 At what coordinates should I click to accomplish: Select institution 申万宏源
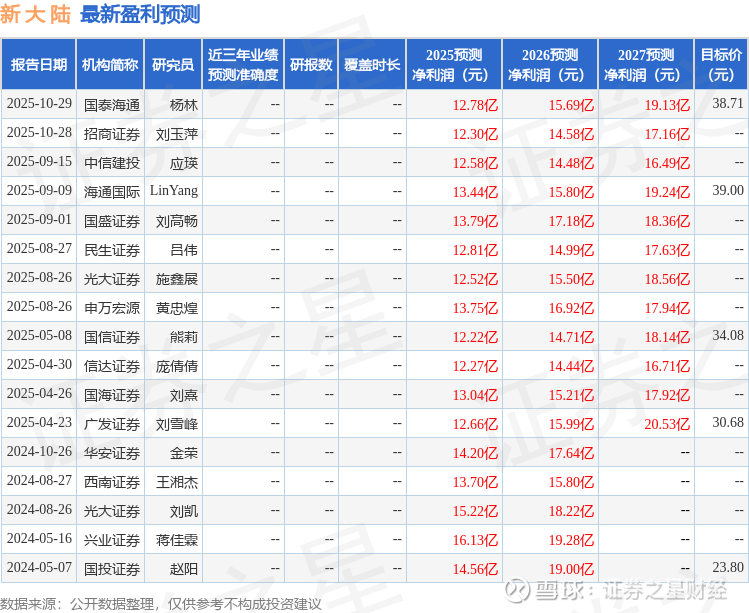pos(112,308)
